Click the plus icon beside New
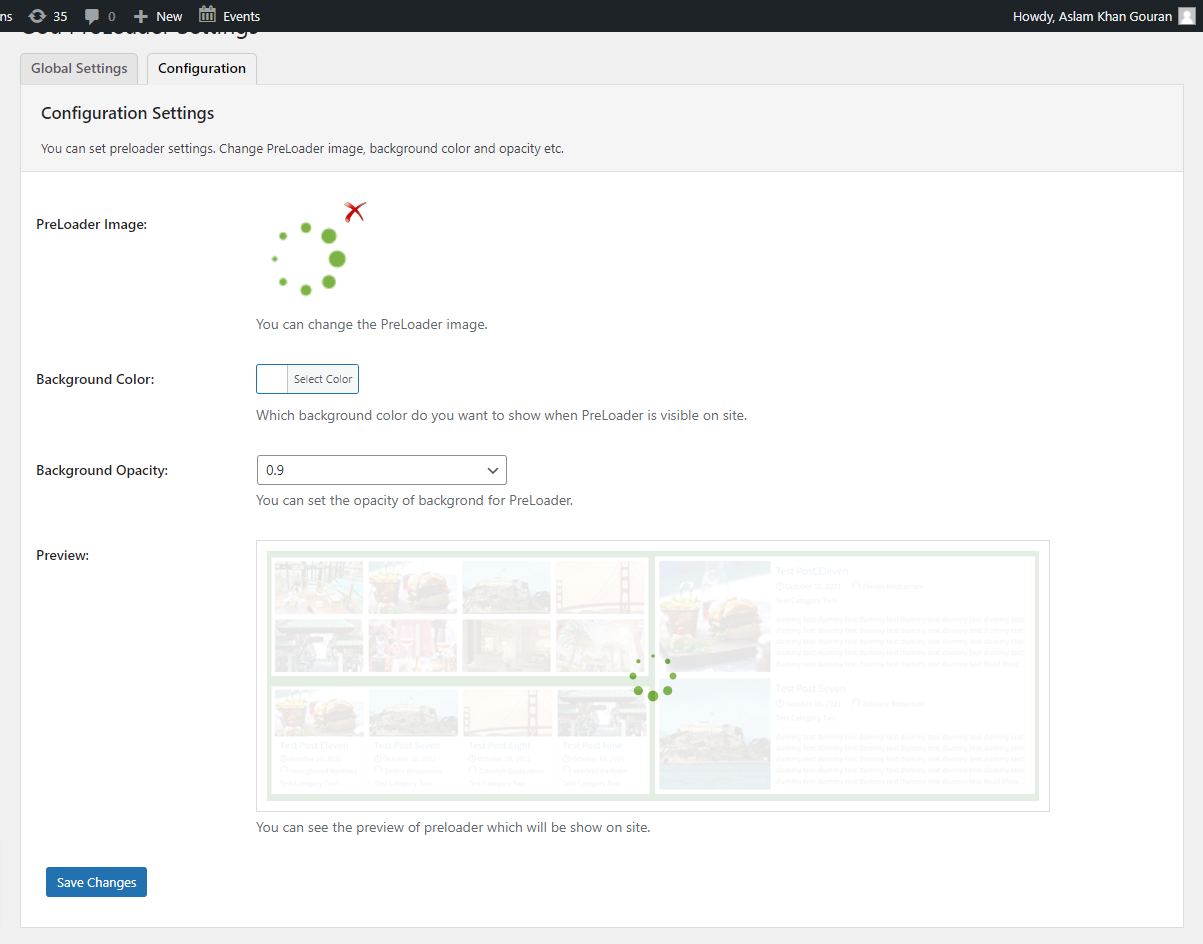 [x=141, y=16]
